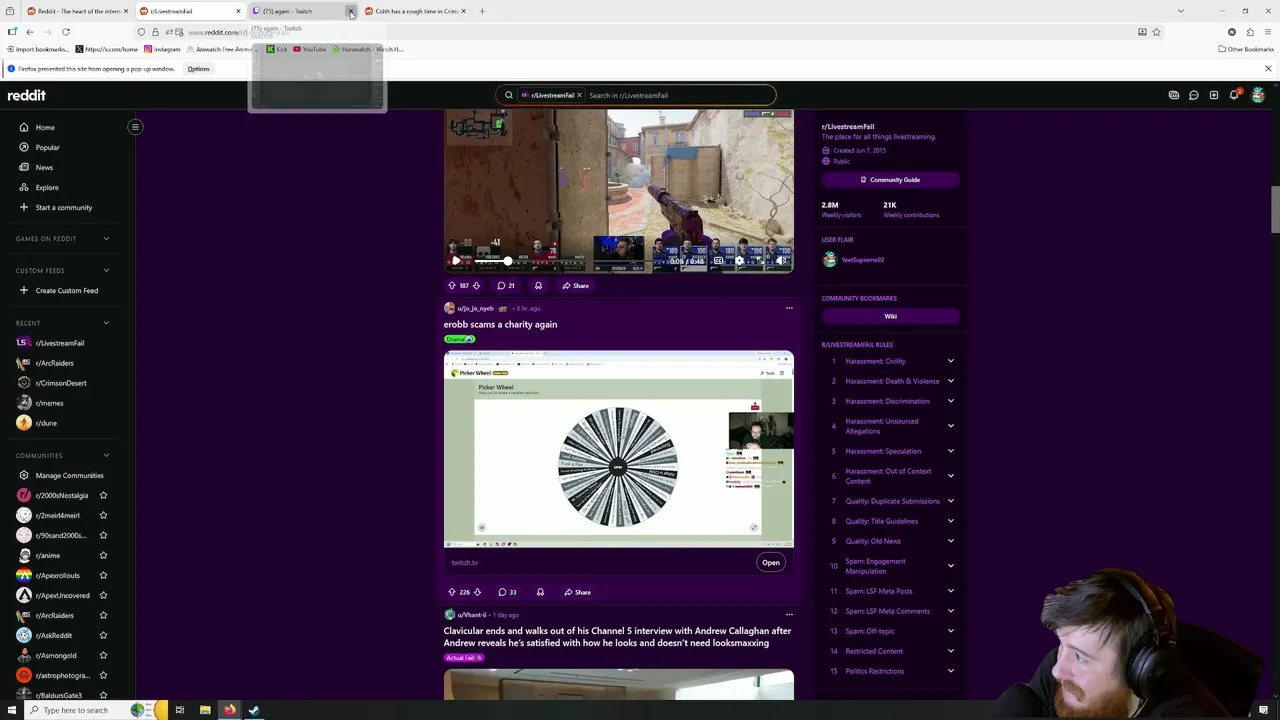Click the Open button on twitch.tv link
This screenshot has width=1280, height=720.
point(771,562)
